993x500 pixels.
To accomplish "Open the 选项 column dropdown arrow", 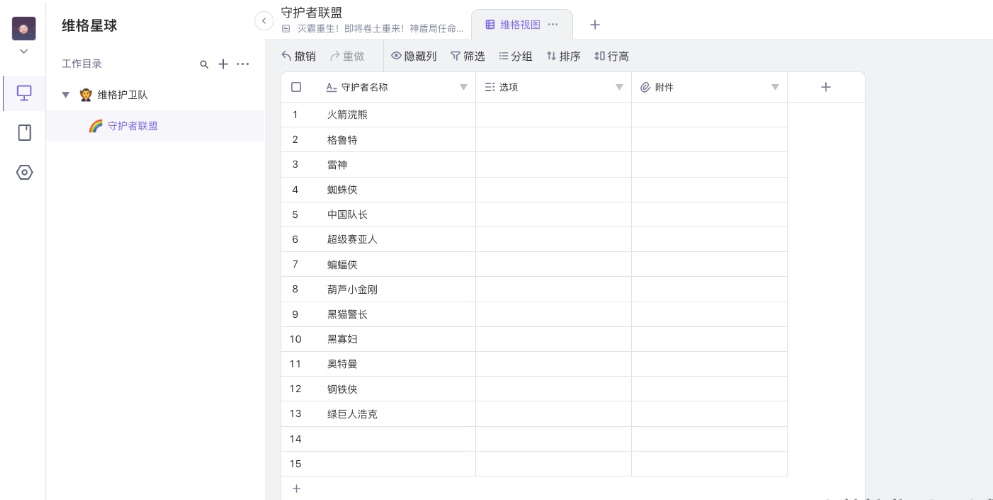I will 619,87.
